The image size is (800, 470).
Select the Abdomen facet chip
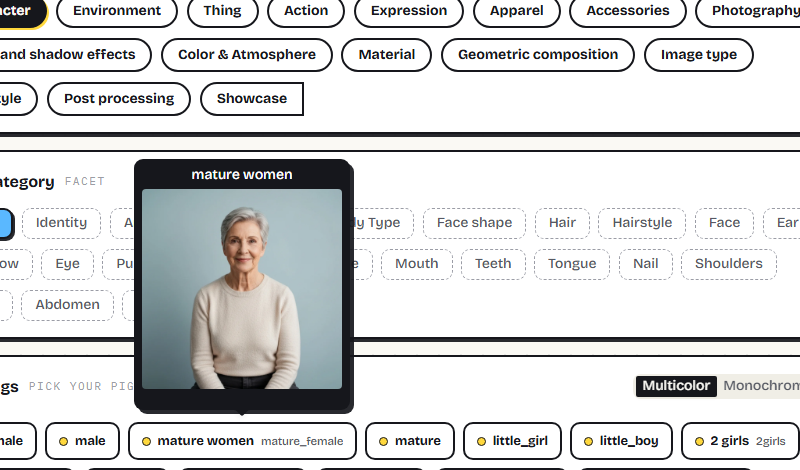pyautogui.click(x=67, y=305)
